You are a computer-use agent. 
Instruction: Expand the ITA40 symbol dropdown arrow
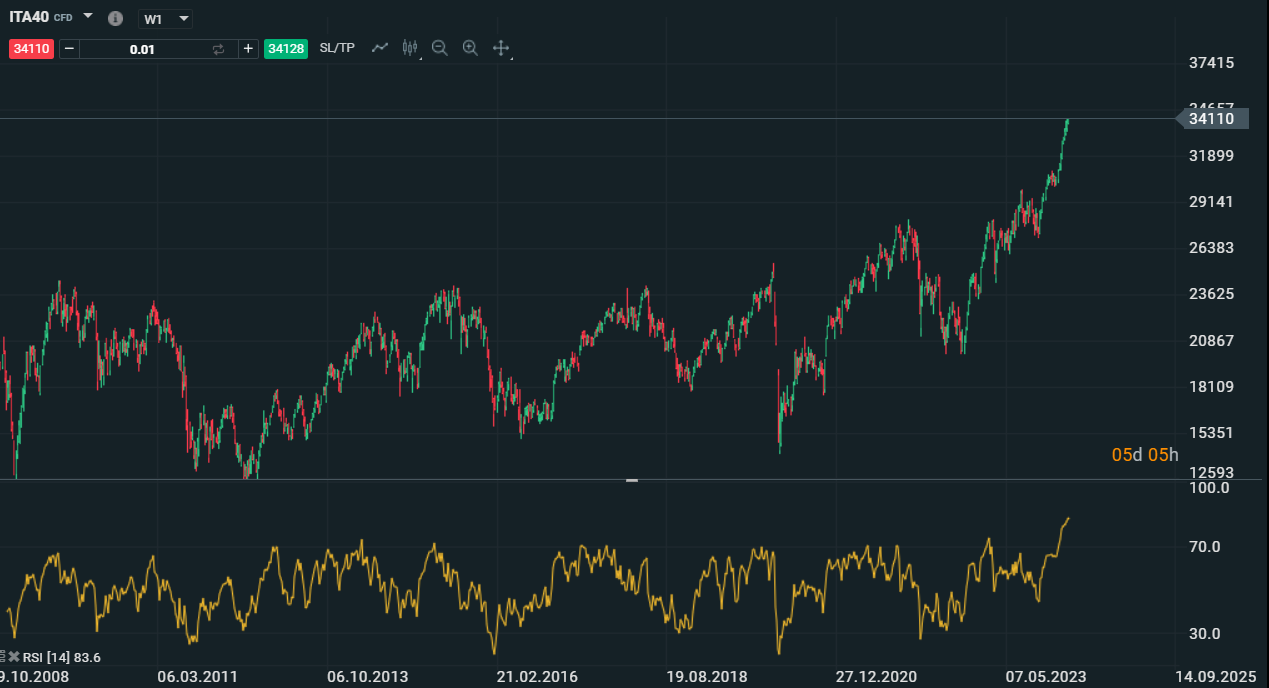point(88,17)
